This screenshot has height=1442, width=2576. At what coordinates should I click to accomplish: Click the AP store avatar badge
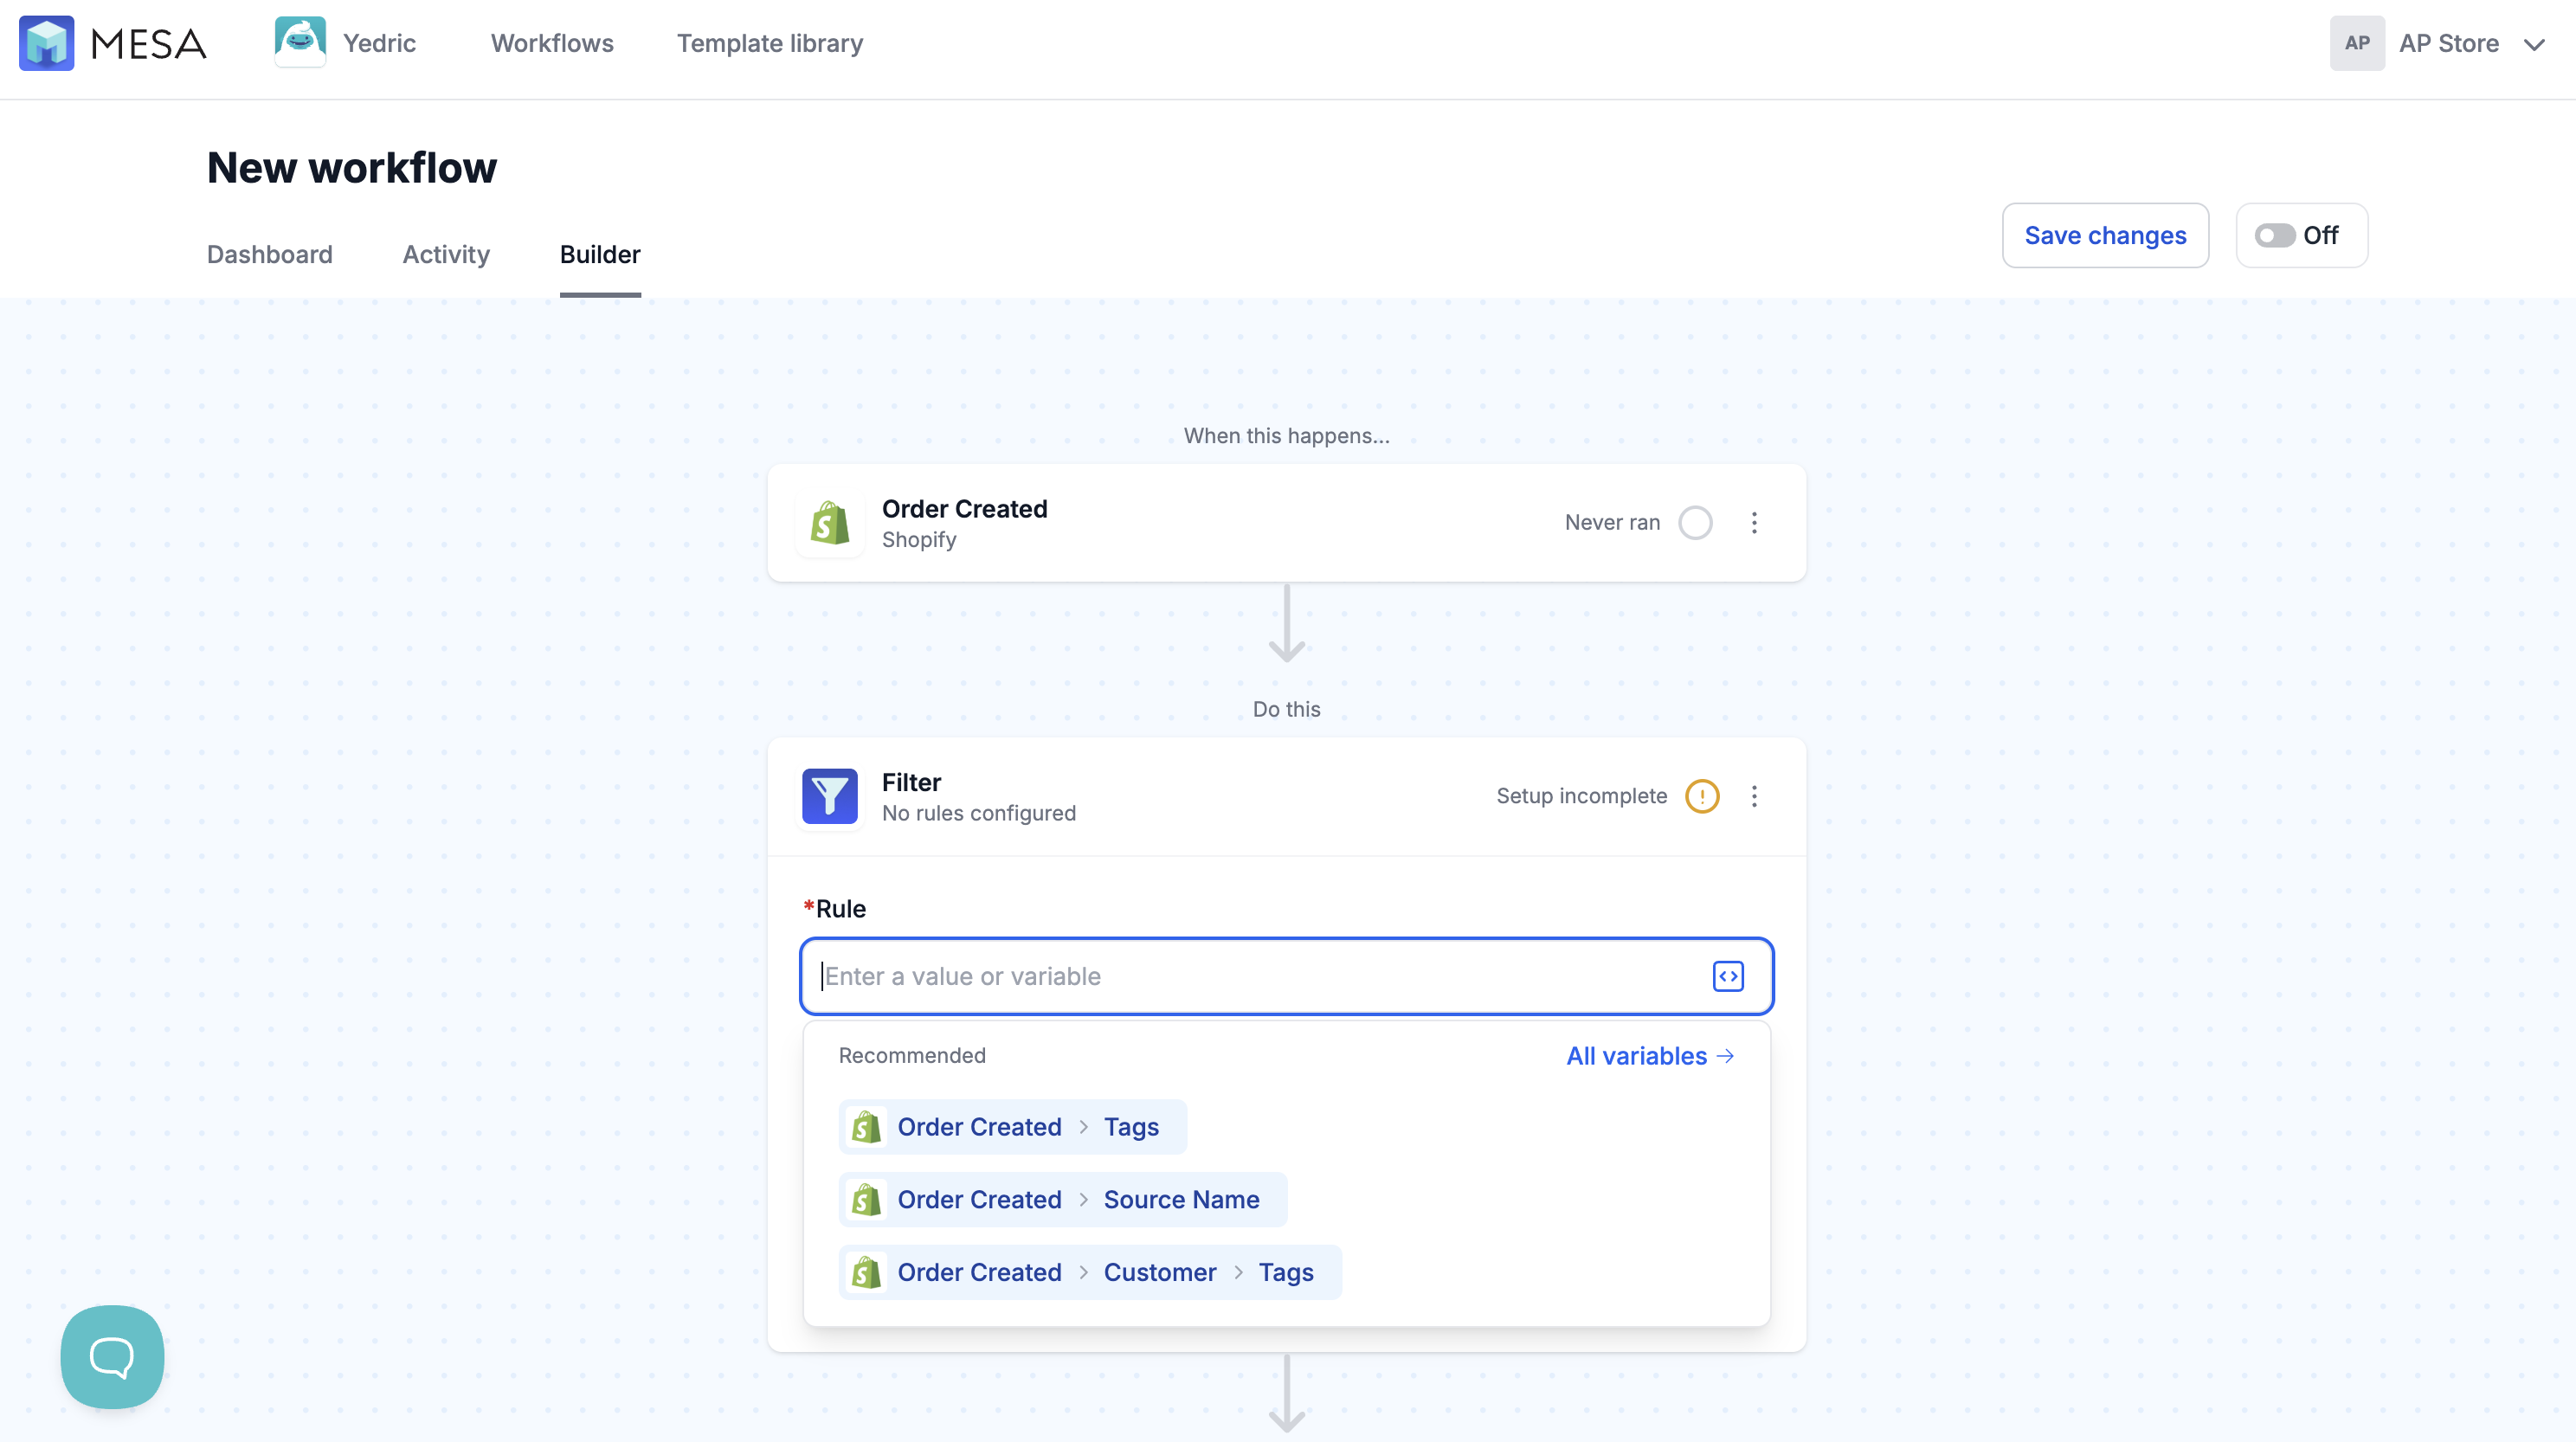(x=2357, y=43)
